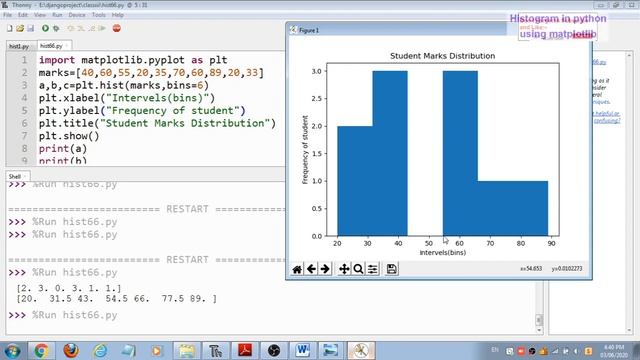Open the Windows Start menu
The width and height of the screenshot is (640, 360).
click(12, 351)
